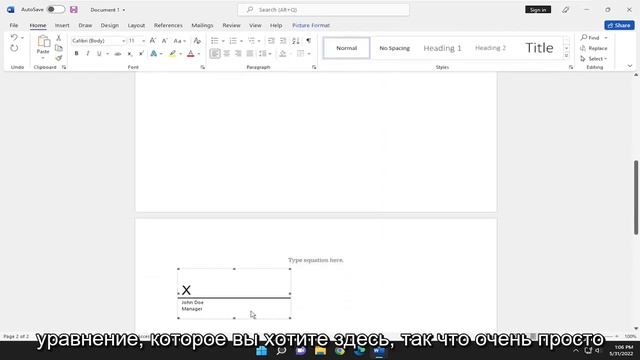The image size is (640, 360).
Task: Toggle Align Left
Action: (x=215, y=53)
